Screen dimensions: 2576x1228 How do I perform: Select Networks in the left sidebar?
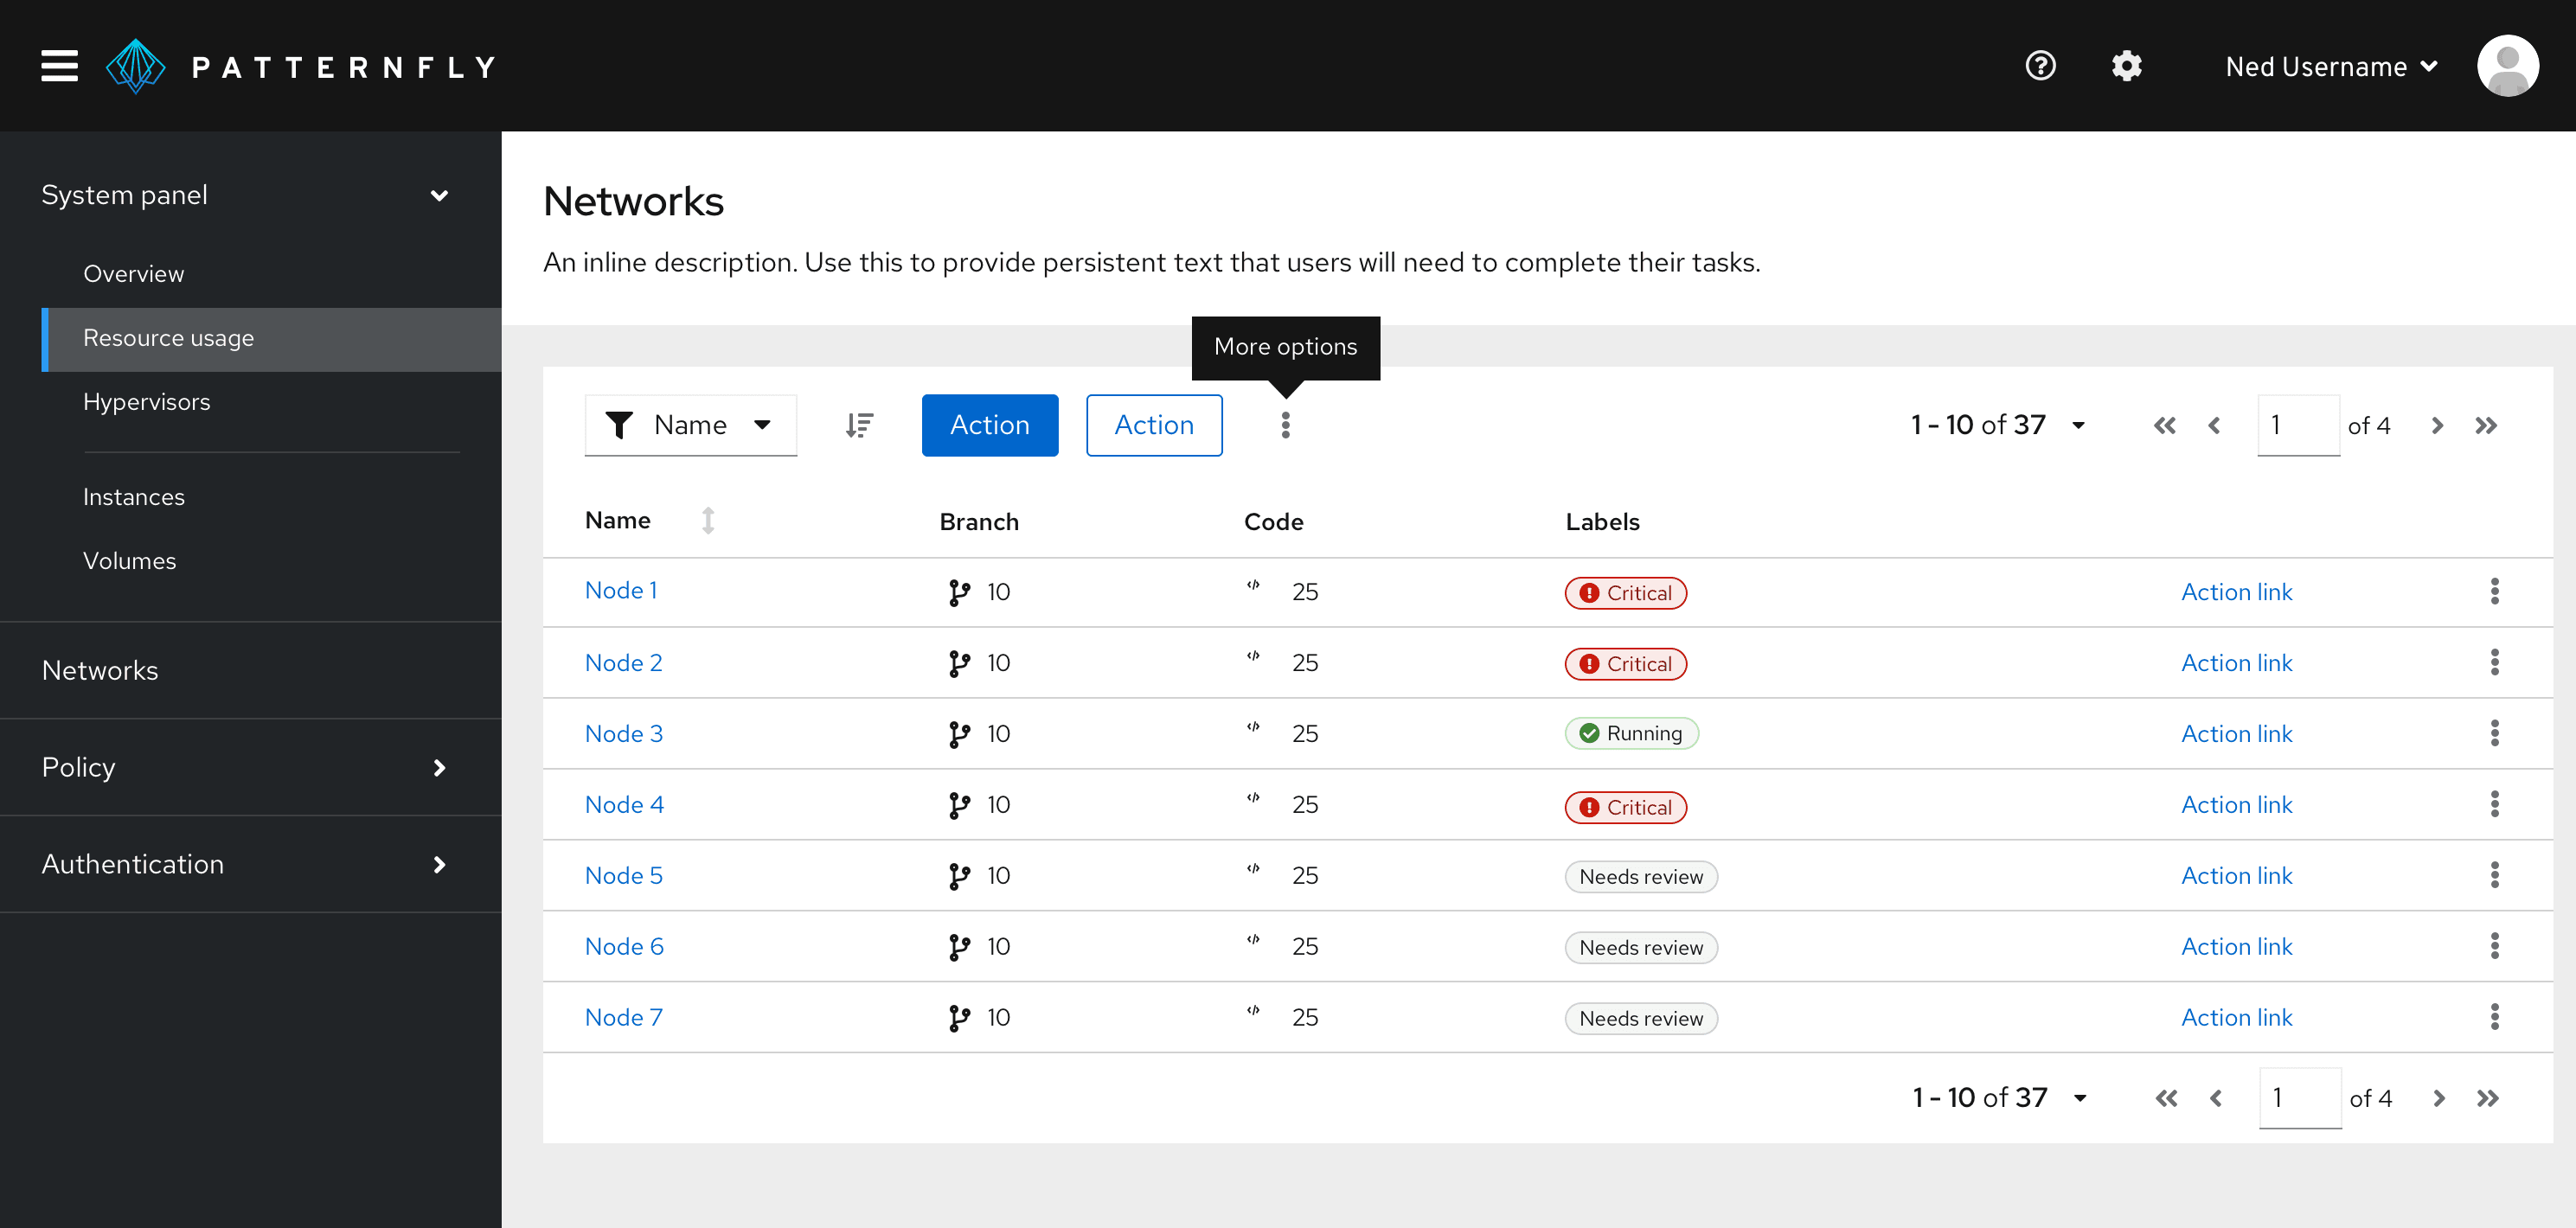(x=100, y=670)
